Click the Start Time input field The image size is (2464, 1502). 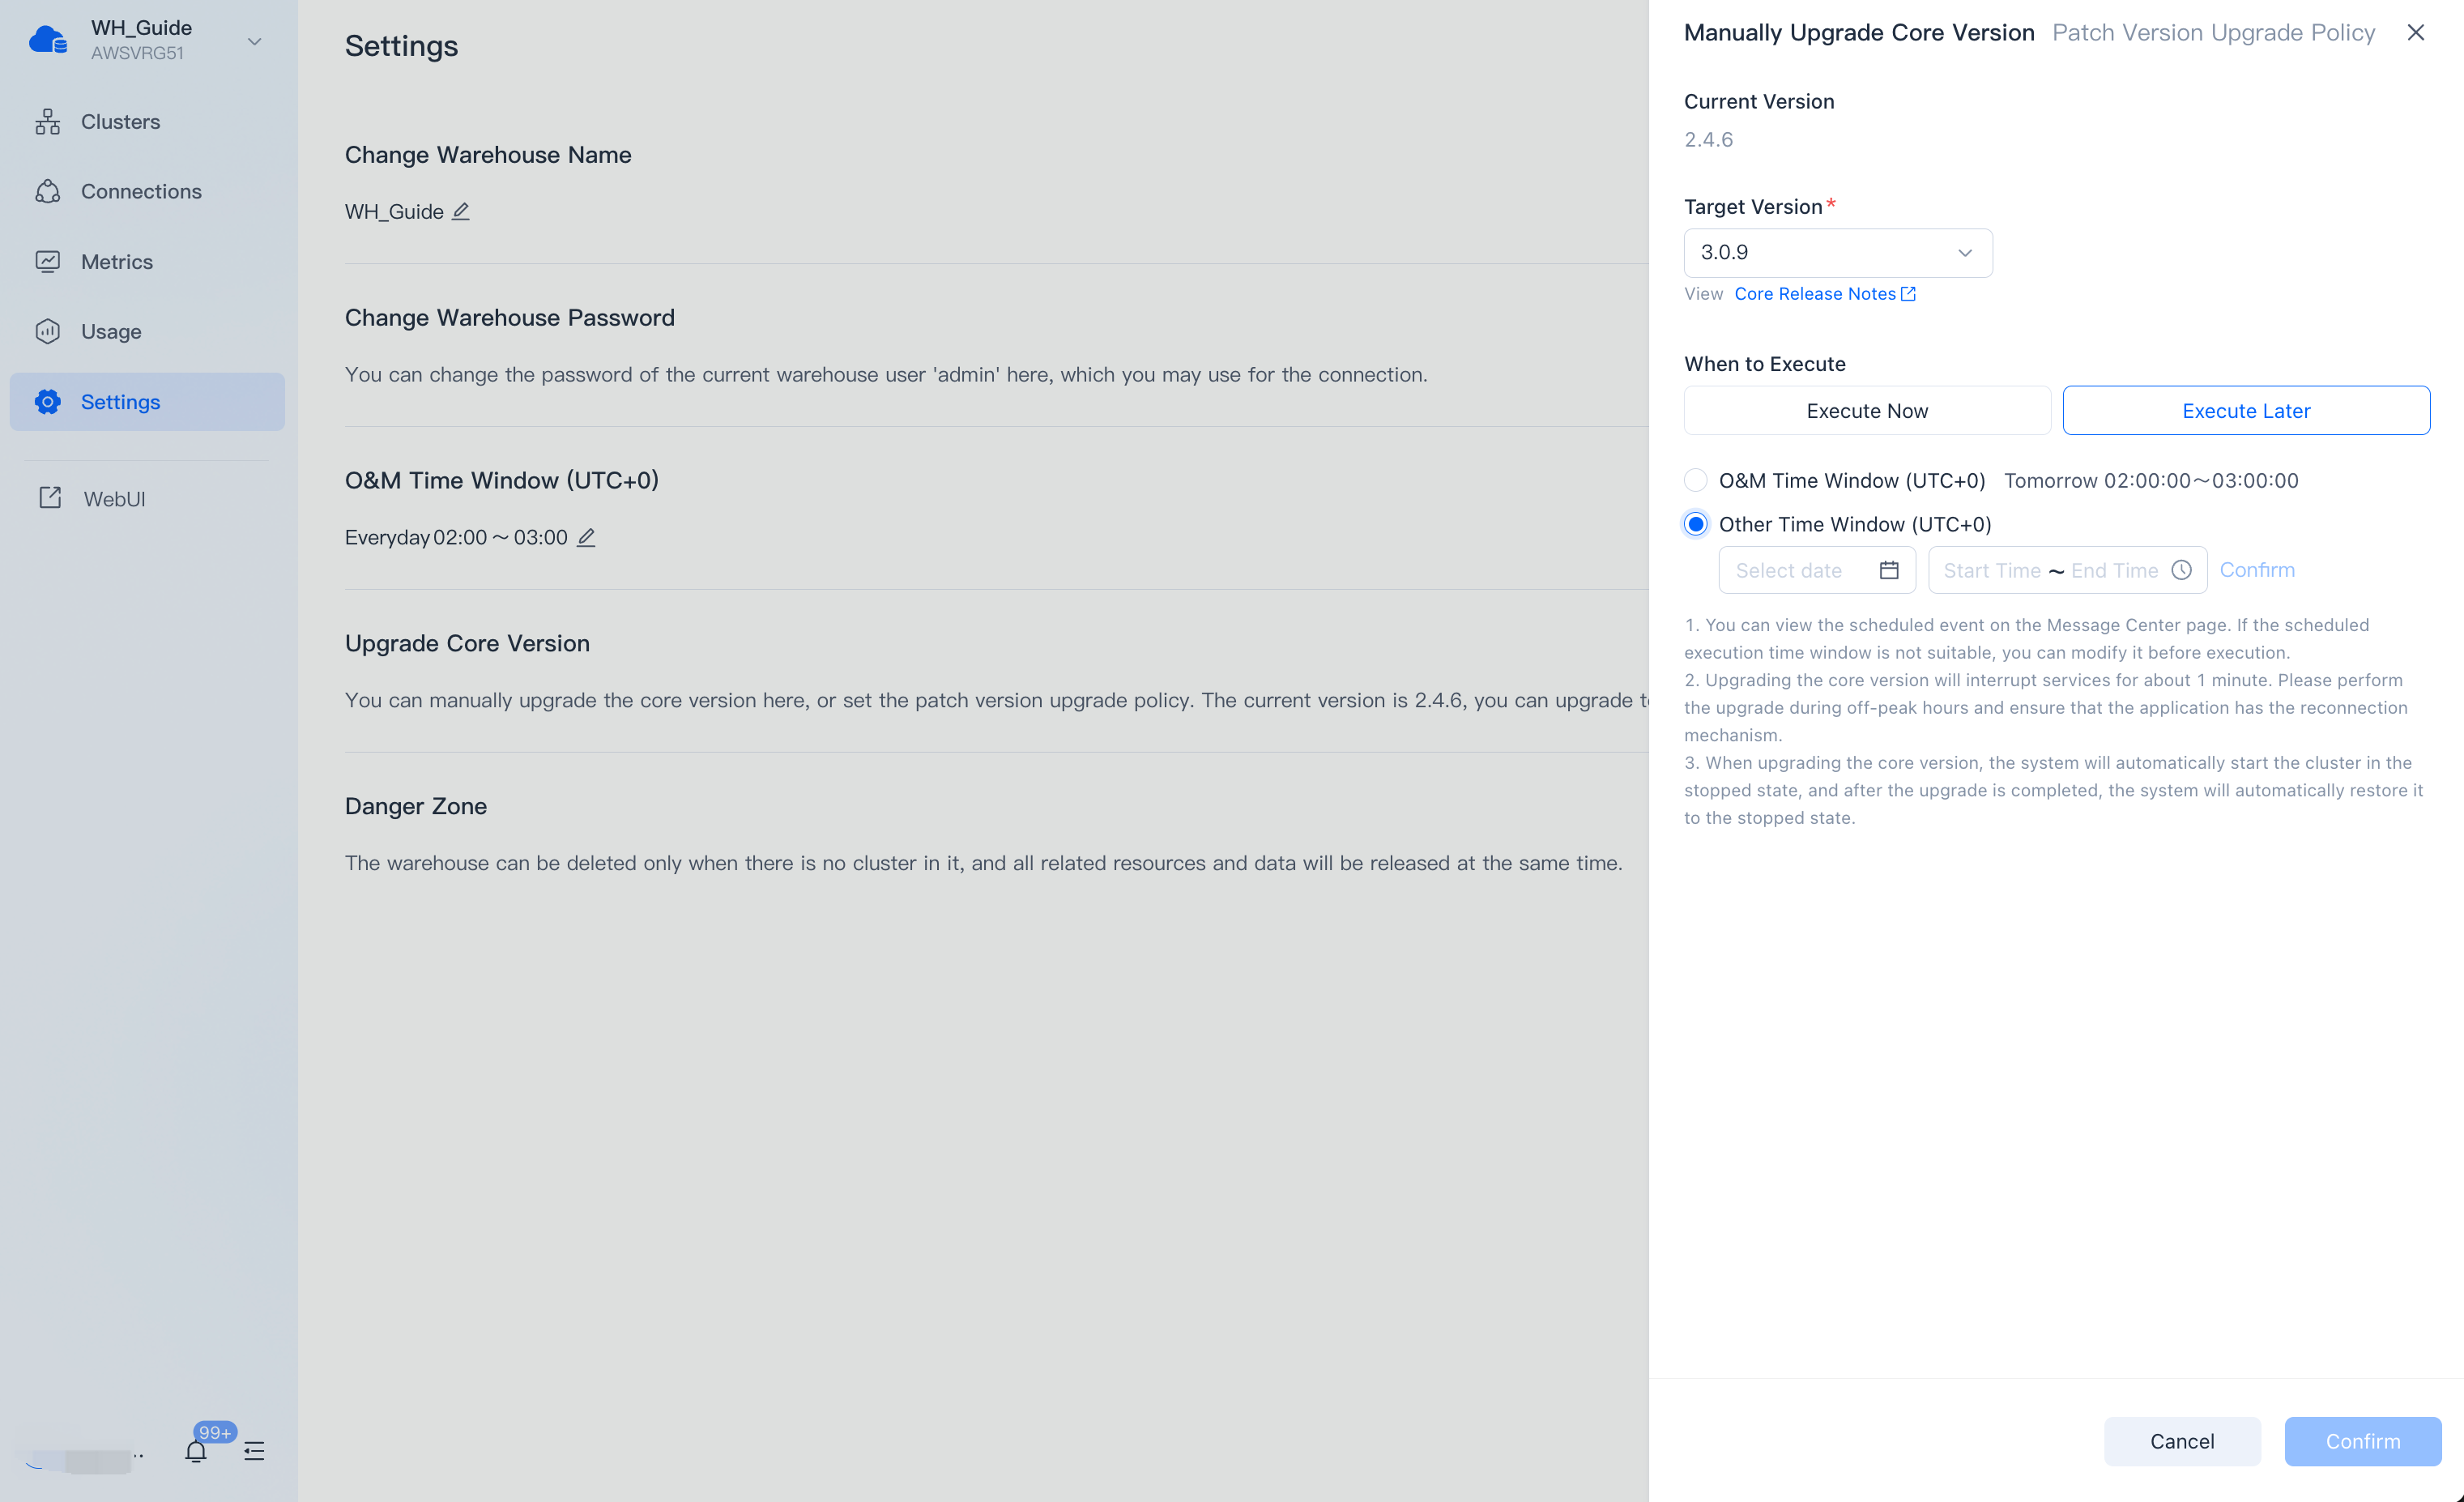pos(1991,570)
